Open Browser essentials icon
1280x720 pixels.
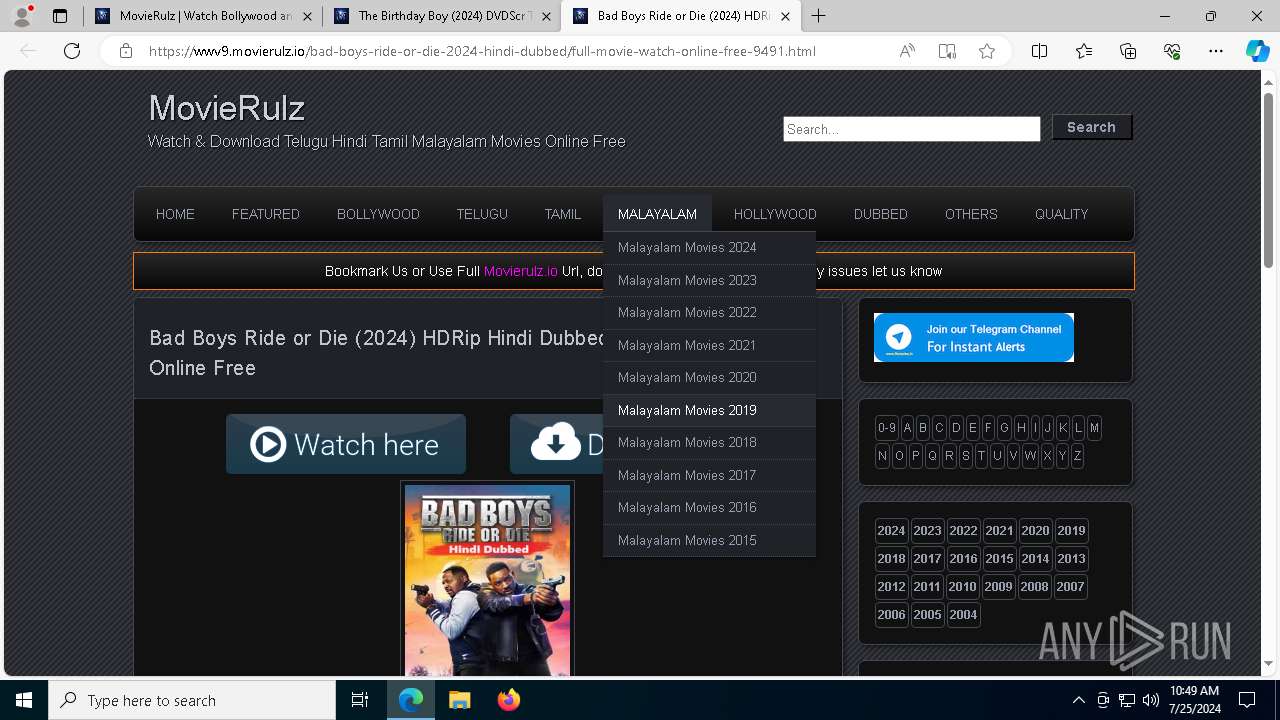pyautogui.click(x=1172, y=51)
